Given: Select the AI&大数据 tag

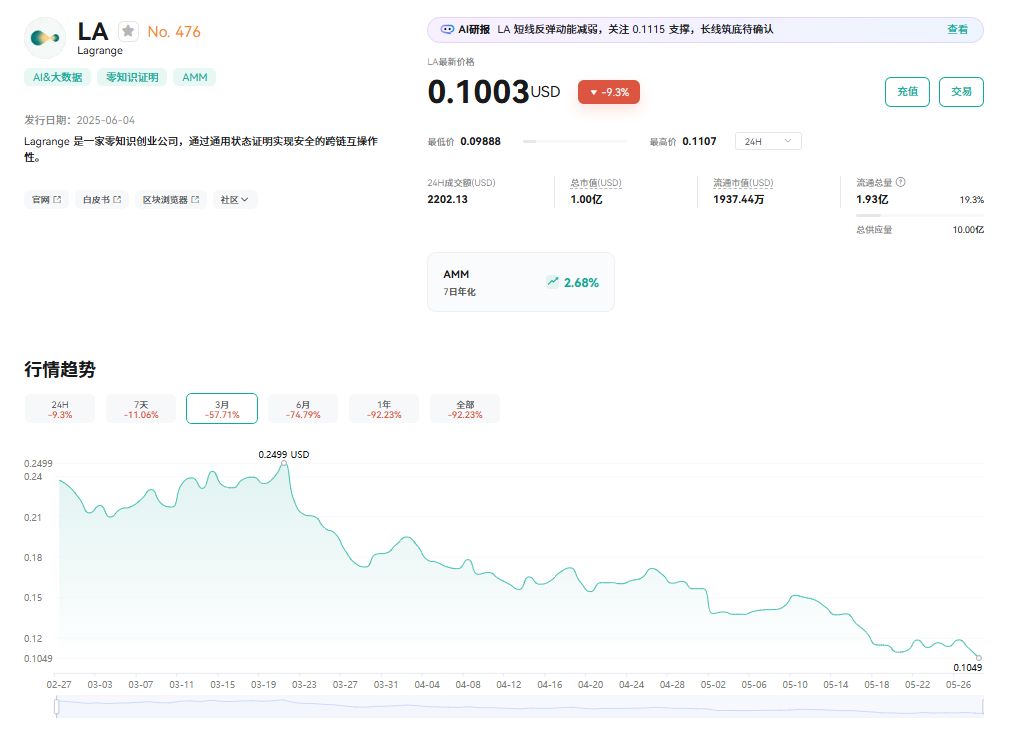Looking at the screenshot, I should [x=57, y=77].
